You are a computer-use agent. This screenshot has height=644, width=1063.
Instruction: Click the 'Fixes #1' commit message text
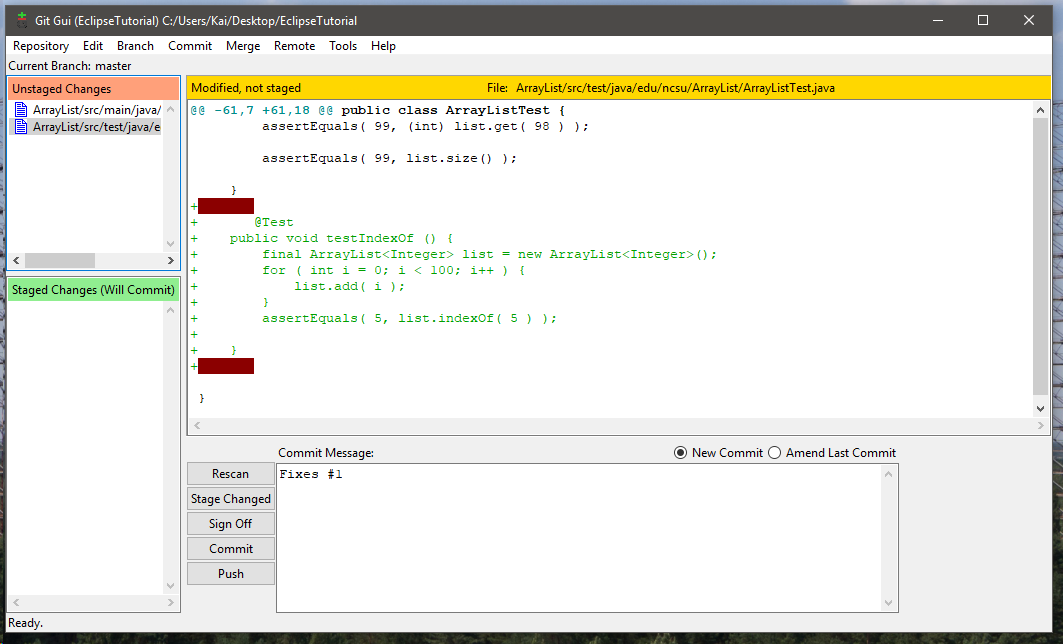pos(310,475)
